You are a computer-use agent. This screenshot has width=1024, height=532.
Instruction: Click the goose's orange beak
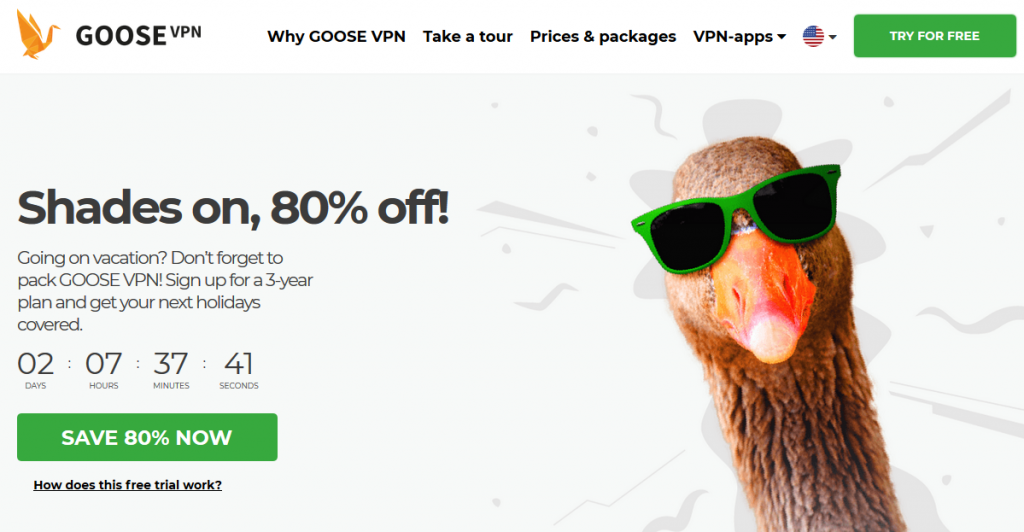point(764,294)
